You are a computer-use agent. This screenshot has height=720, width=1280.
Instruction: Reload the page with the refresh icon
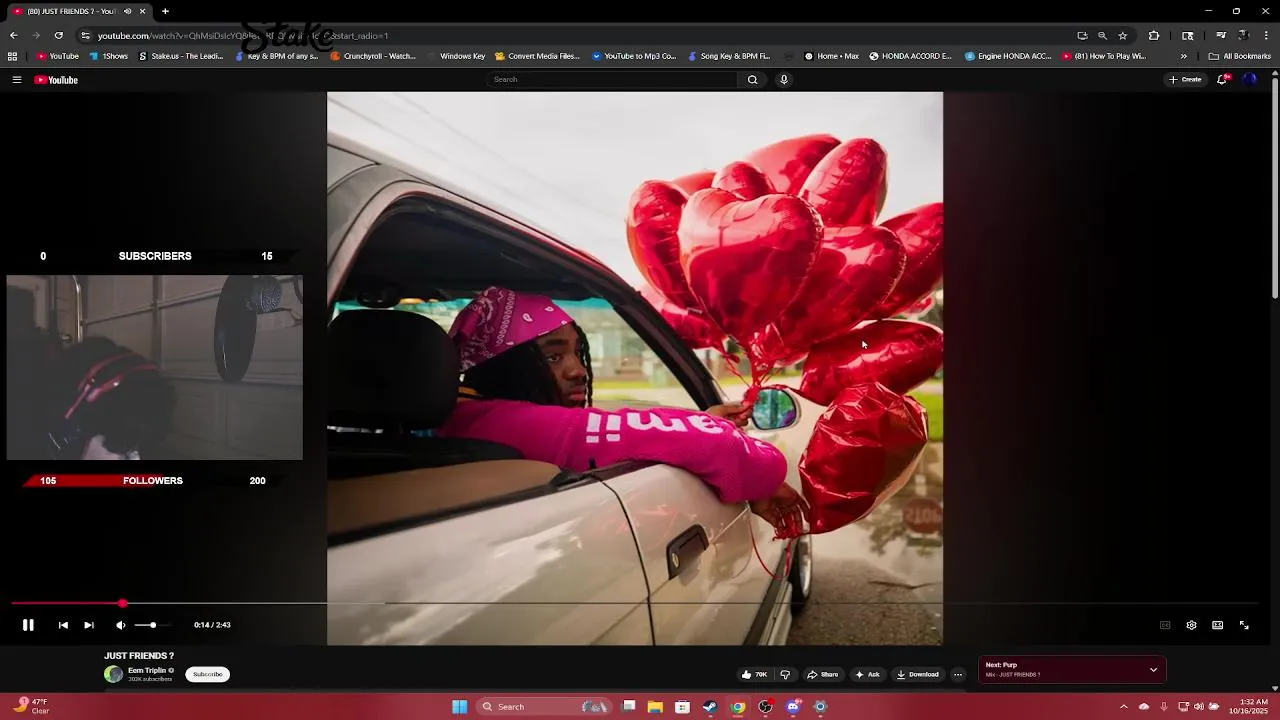(x=58, y=36)
